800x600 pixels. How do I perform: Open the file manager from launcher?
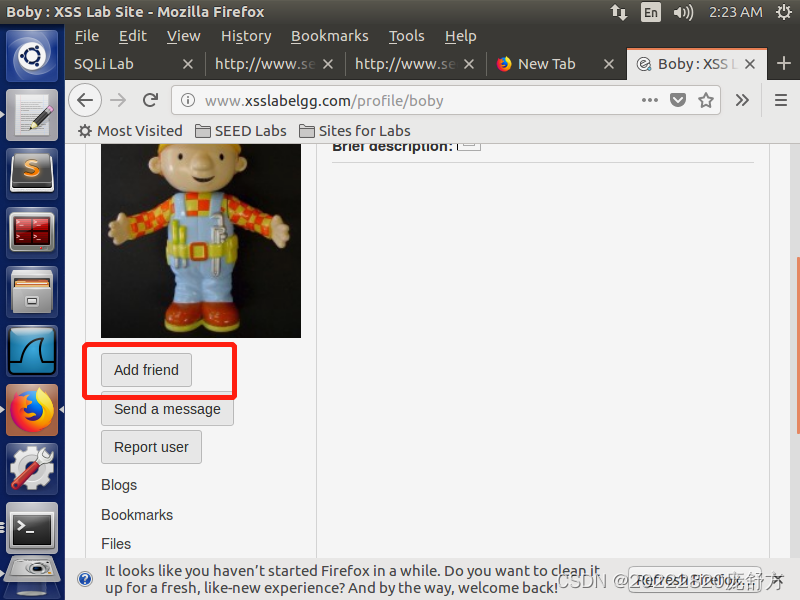click(x=32, y=292)
